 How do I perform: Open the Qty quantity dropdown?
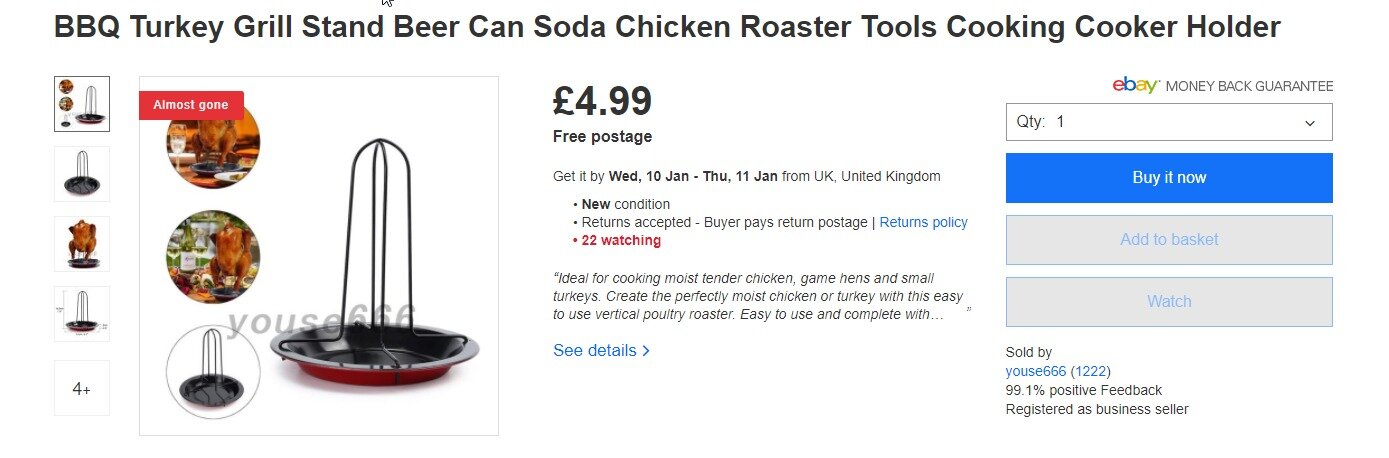pos(1168,122)
